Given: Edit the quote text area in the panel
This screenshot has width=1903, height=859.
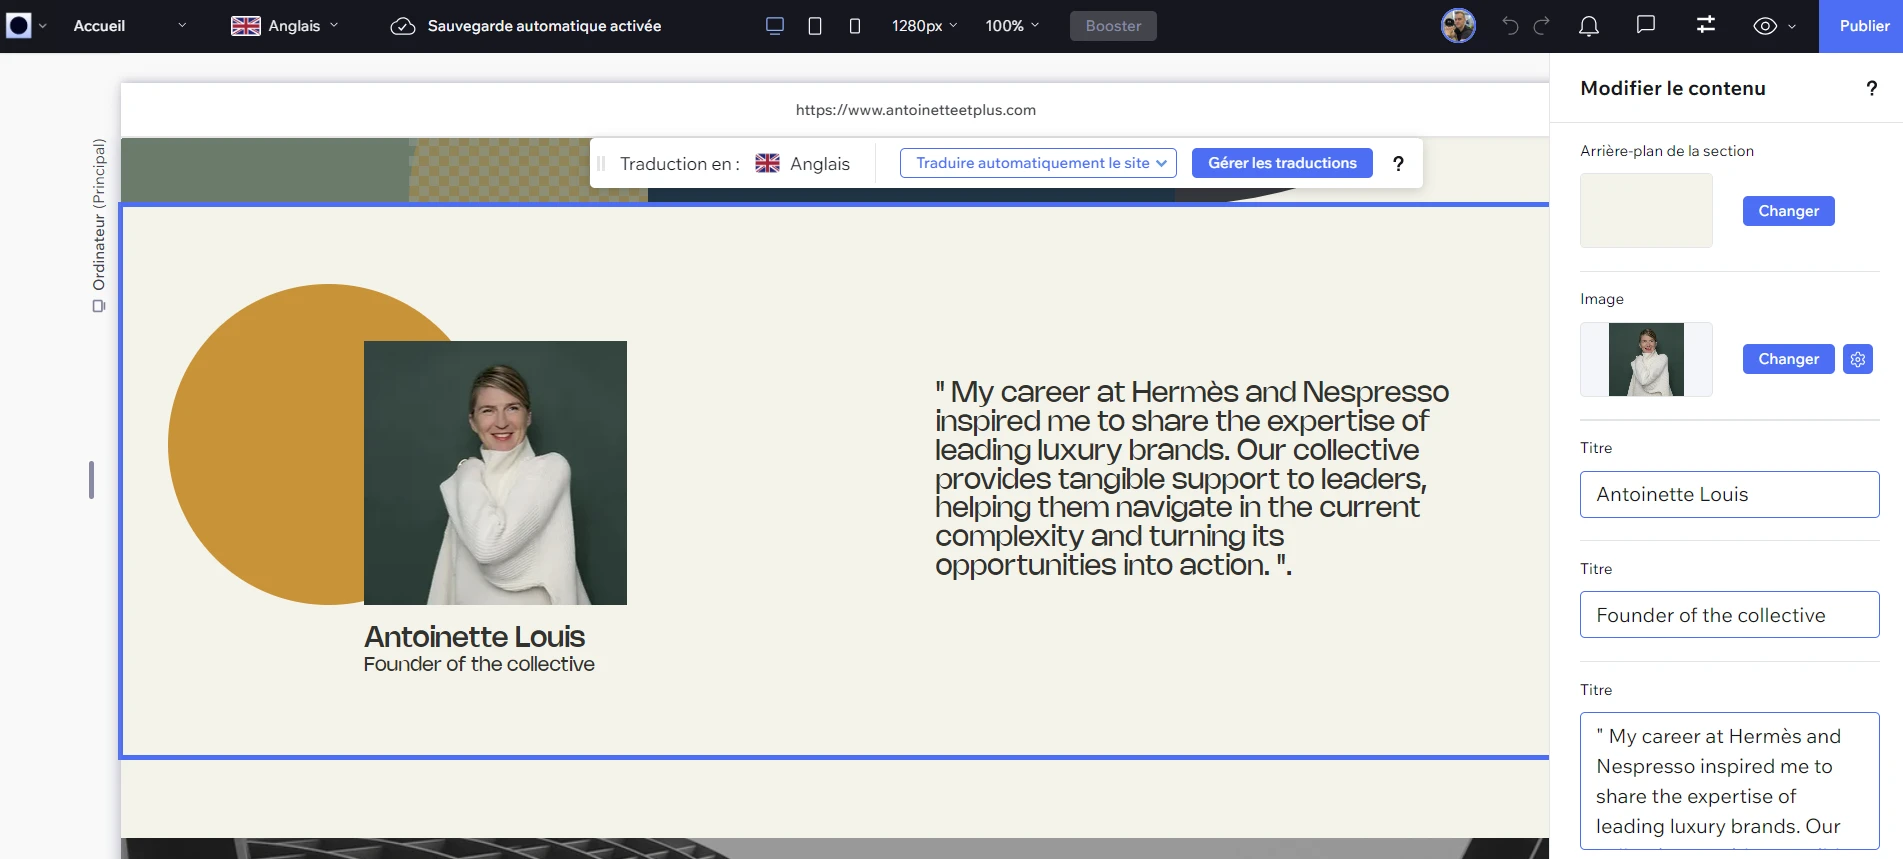Looking at the screenshot, I should point(1729,781).
